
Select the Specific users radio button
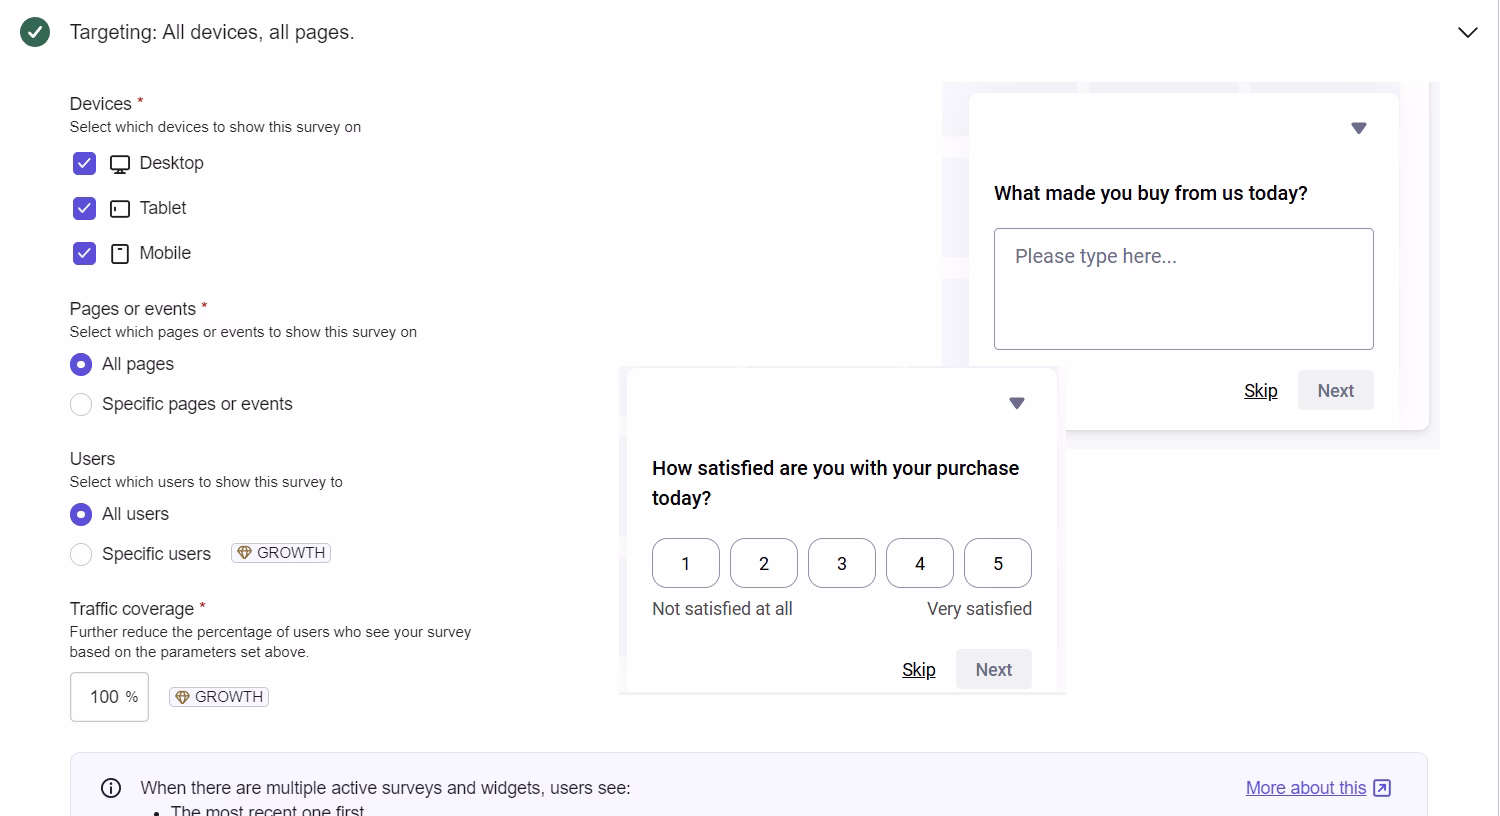pyautogui.click(x=81, y=554)
